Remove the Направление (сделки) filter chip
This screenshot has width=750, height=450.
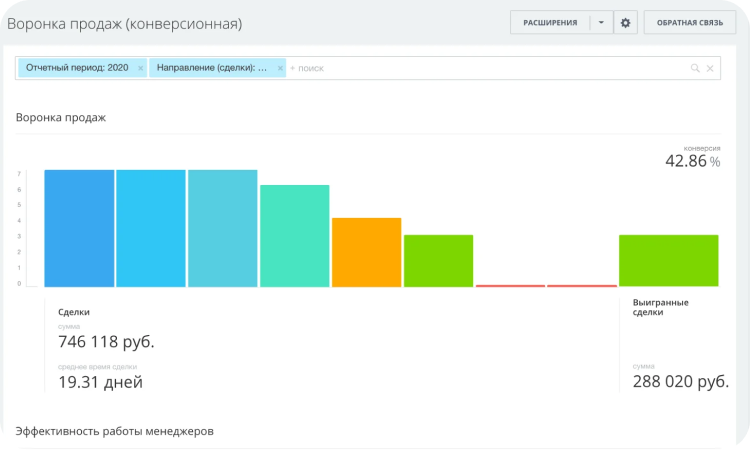280,68
